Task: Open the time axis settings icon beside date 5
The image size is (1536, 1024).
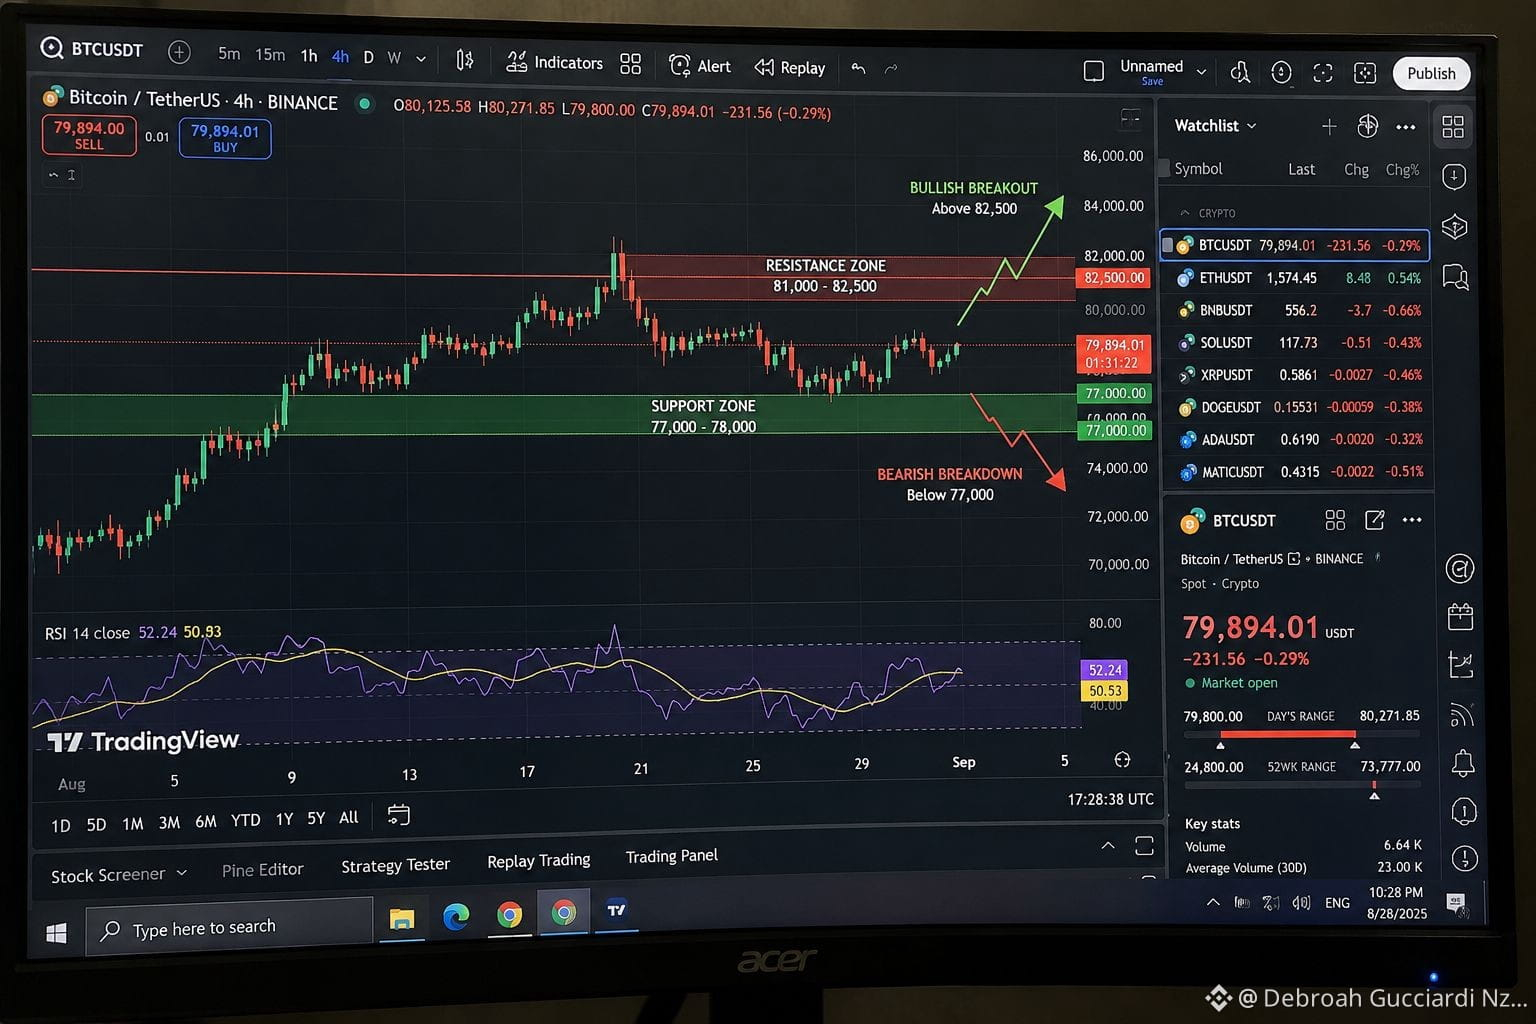Action: pos(1122,760)
